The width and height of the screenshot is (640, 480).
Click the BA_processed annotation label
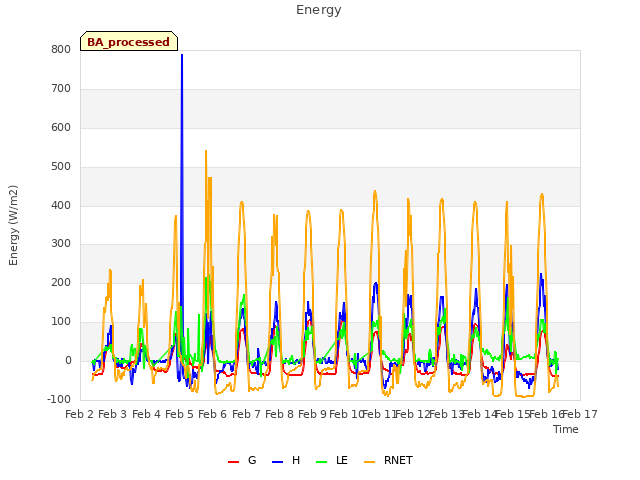[129, 42]
